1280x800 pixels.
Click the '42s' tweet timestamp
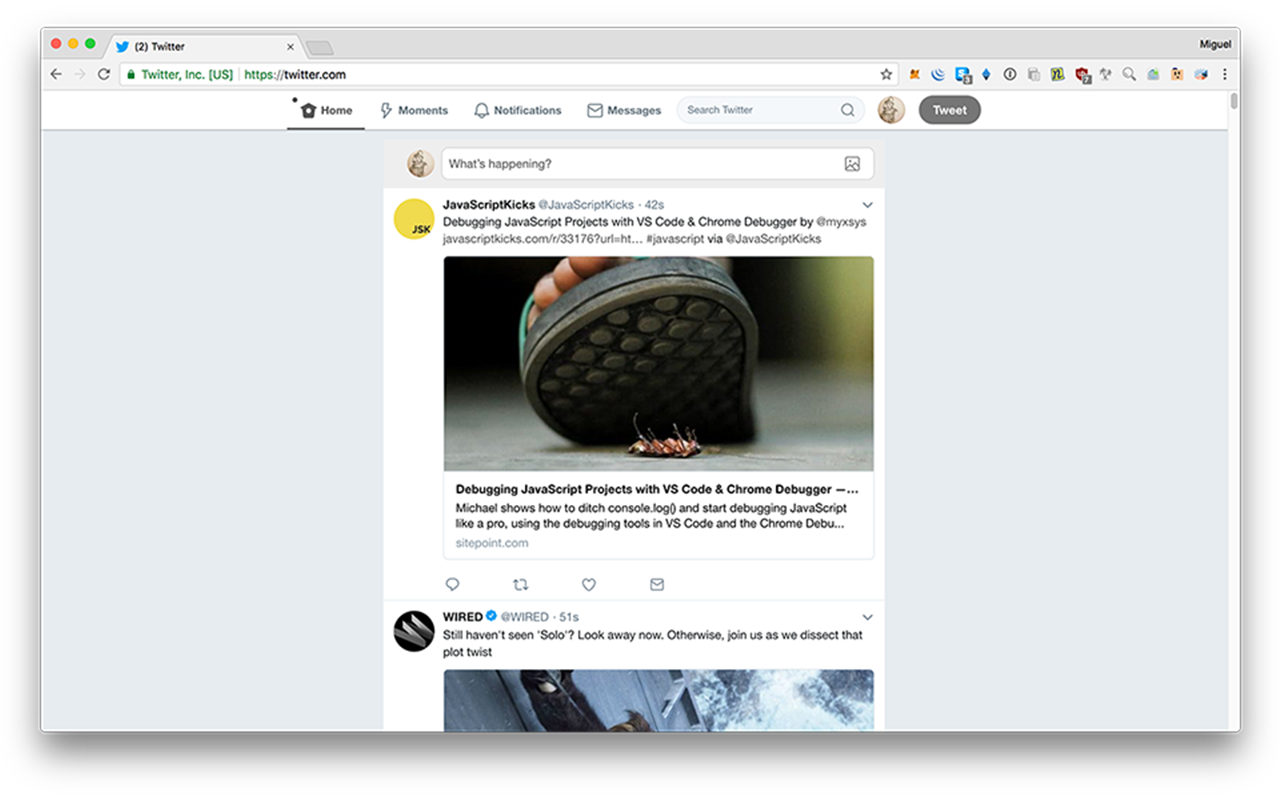click(x=654, y=205)
